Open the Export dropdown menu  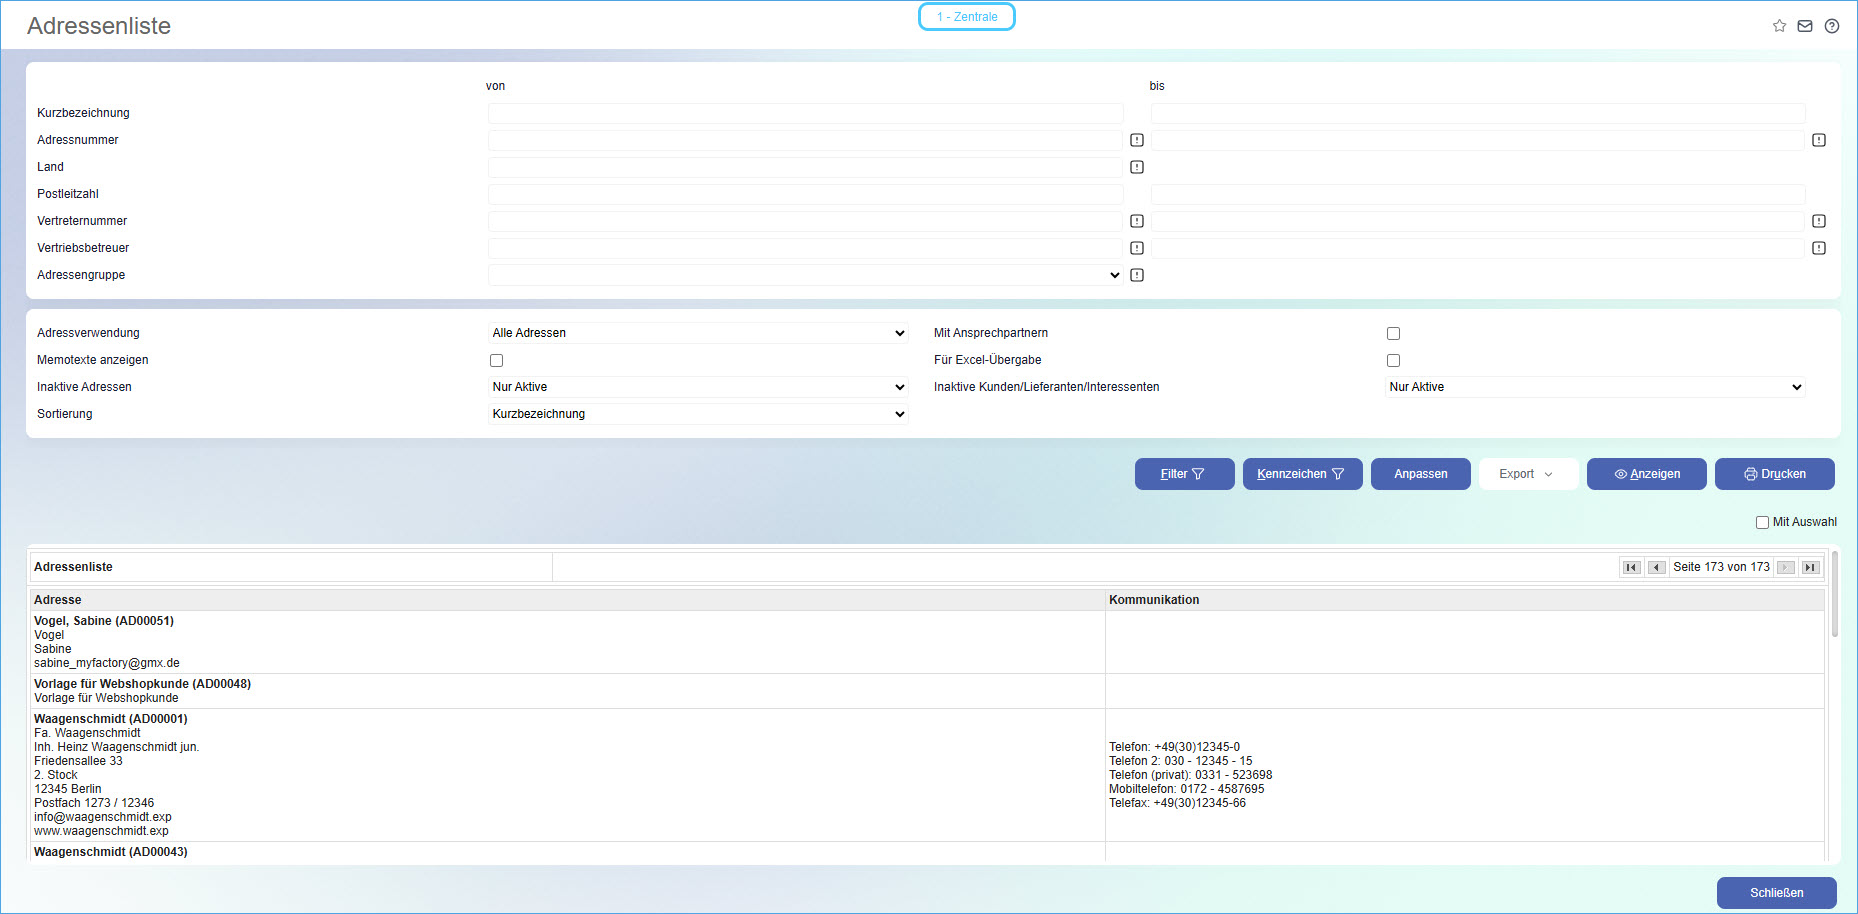click(1527, 474)
